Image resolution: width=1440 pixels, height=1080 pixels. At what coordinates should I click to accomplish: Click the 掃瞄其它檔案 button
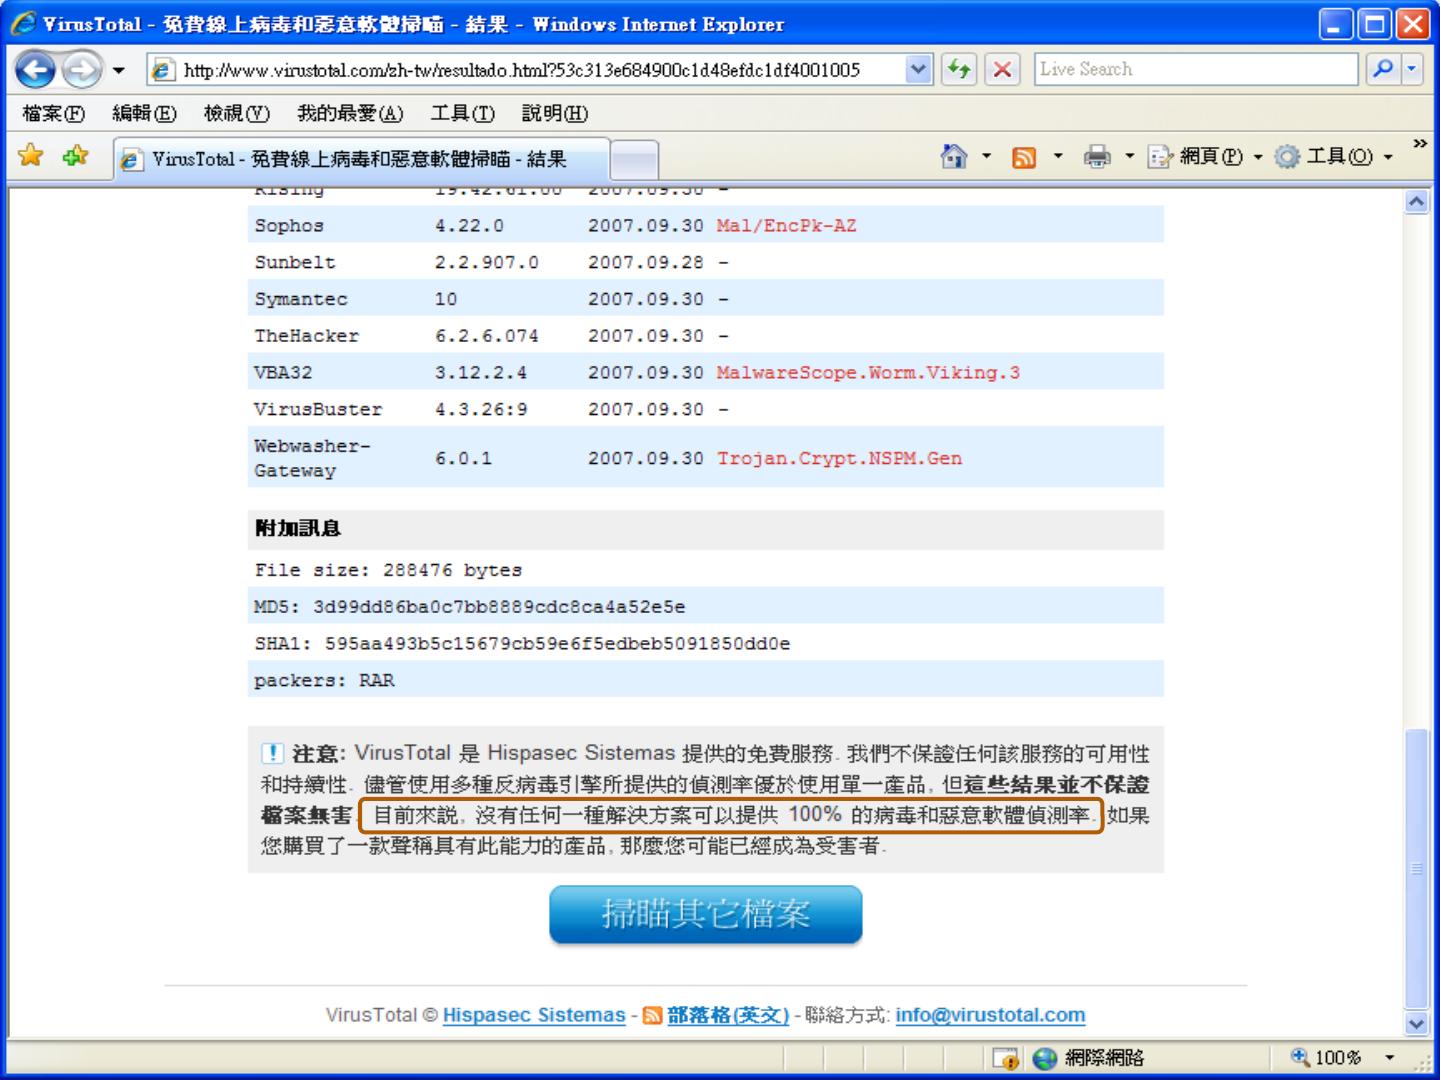(x=705, y=914)
